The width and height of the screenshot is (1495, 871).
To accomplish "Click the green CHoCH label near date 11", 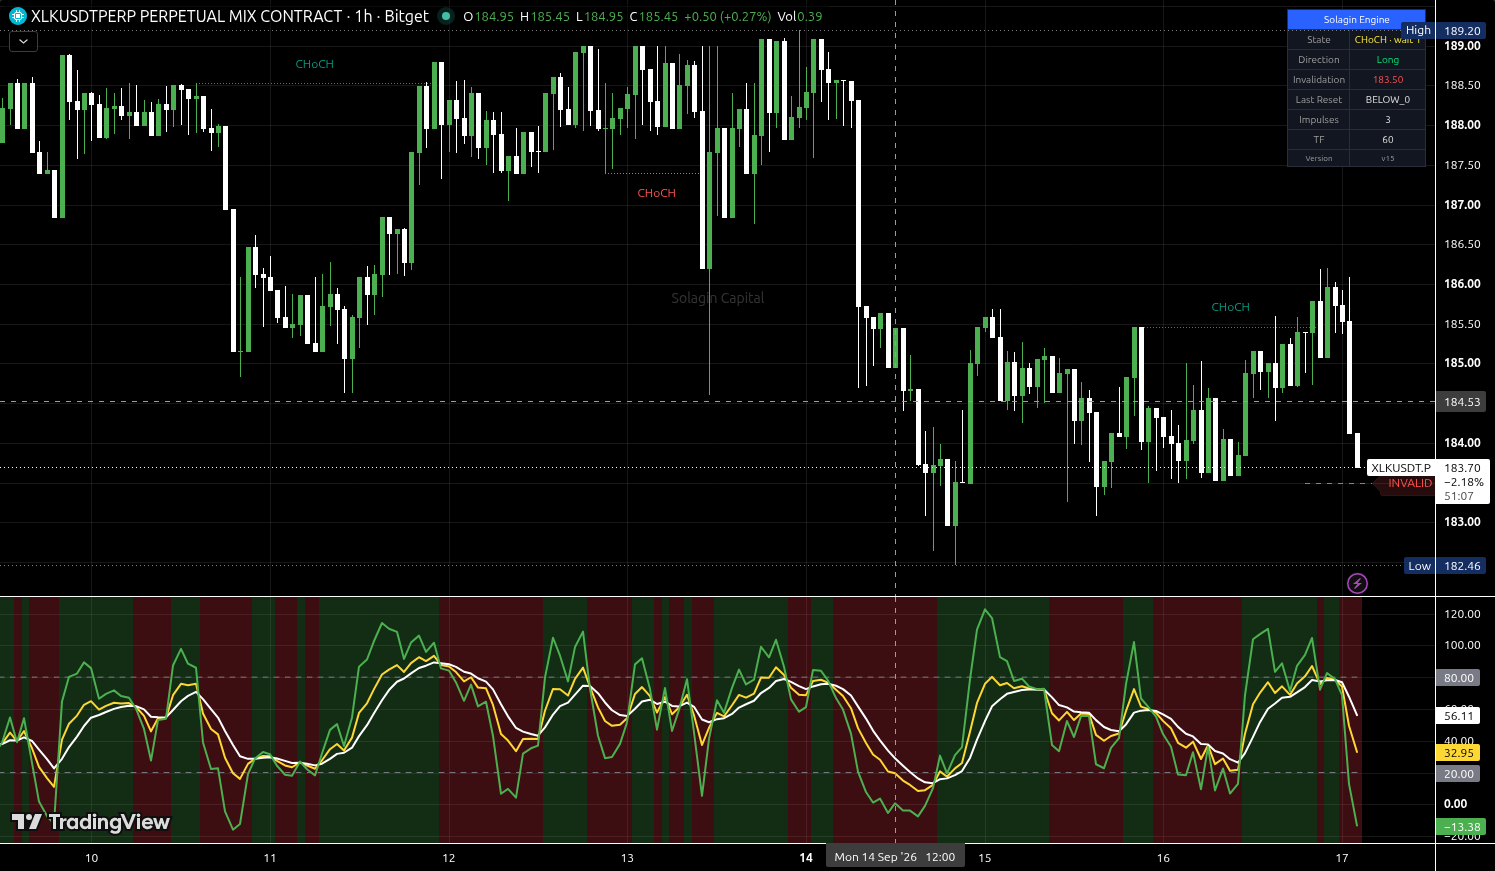I will pos(314,64).
